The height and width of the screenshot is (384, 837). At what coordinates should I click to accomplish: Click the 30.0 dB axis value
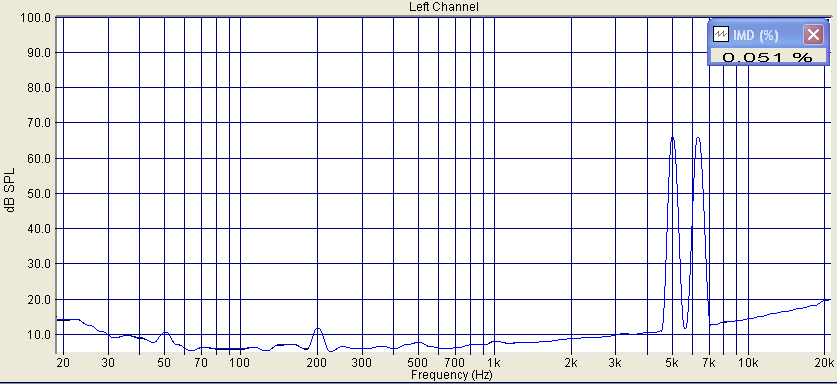(x=38, y=264)
